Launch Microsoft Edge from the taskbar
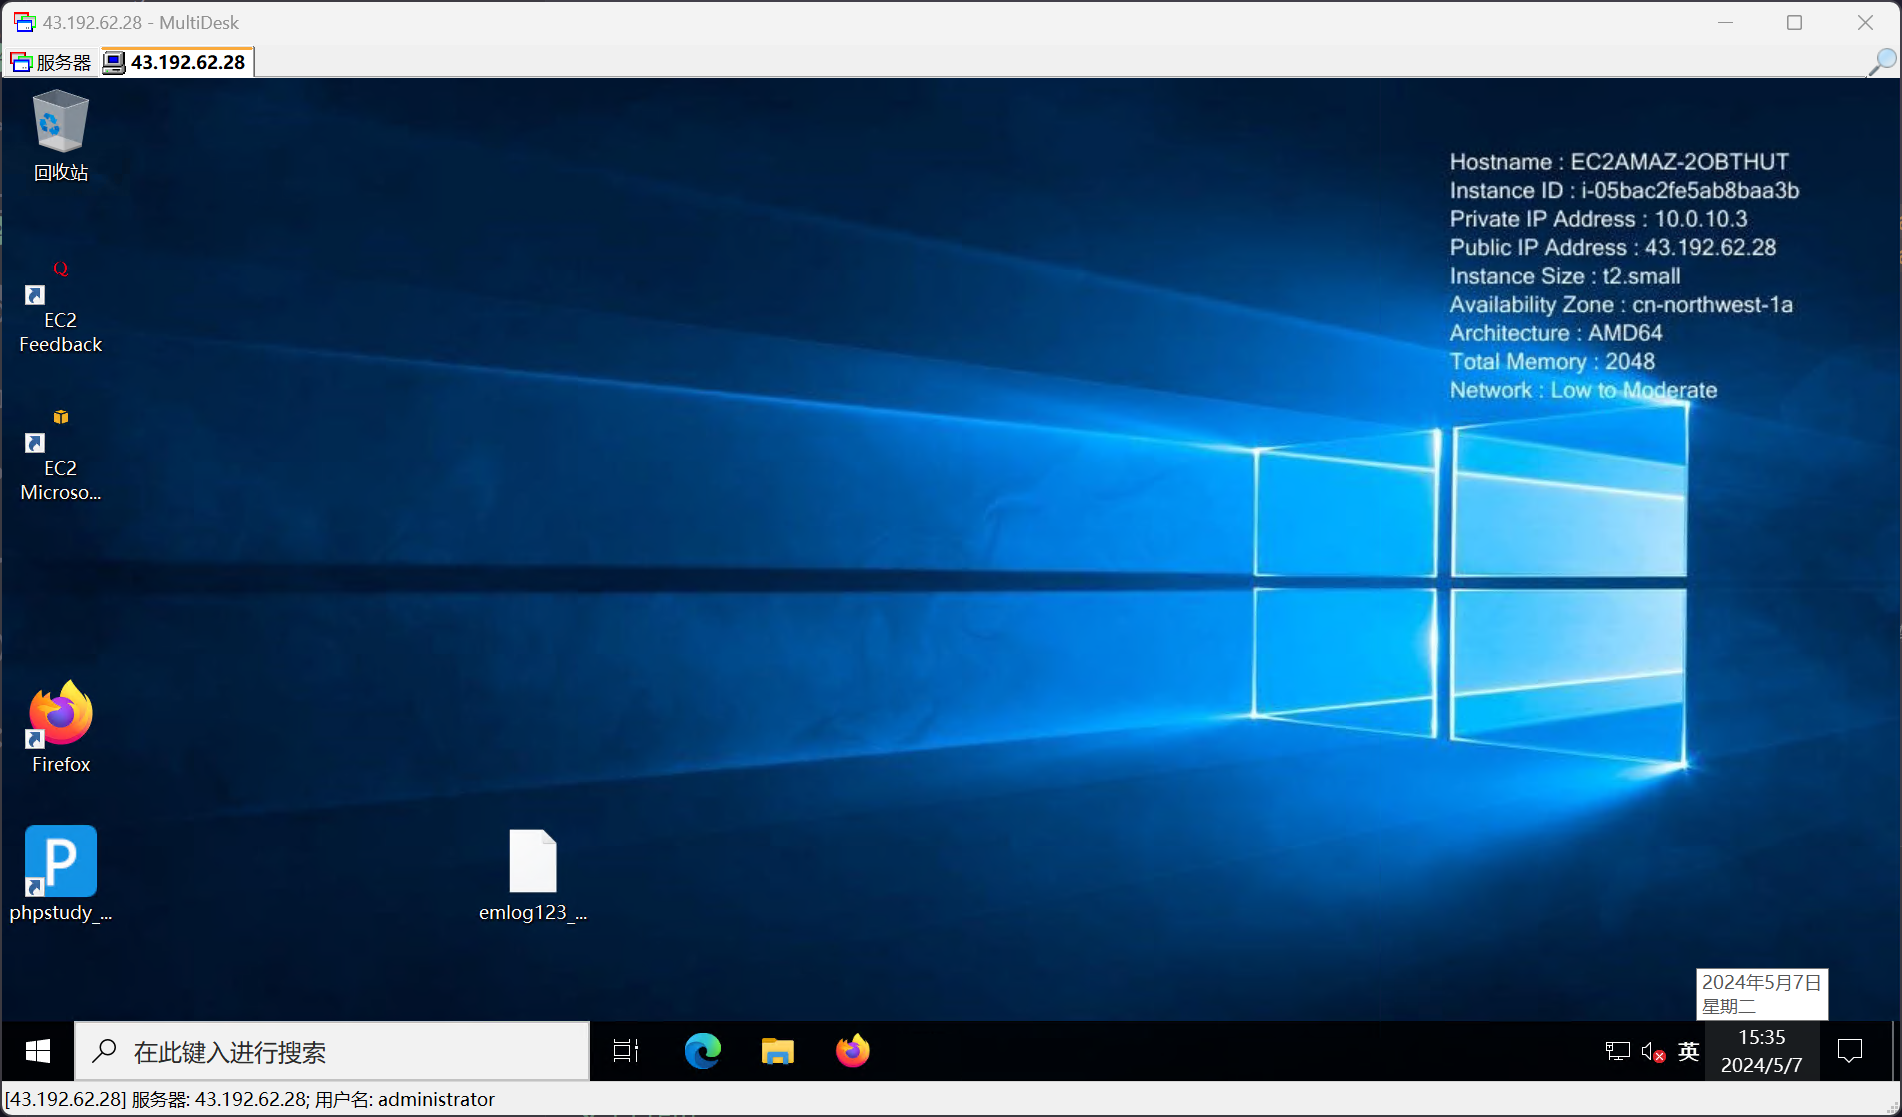 pyautogui.click(x=703, y=1051)
